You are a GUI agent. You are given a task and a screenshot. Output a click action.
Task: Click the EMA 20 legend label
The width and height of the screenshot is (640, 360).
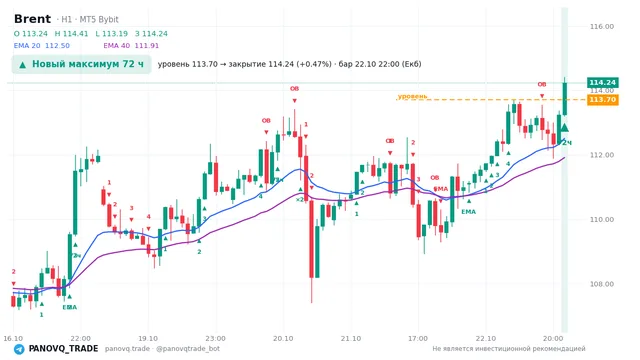(x=27, y=46)
